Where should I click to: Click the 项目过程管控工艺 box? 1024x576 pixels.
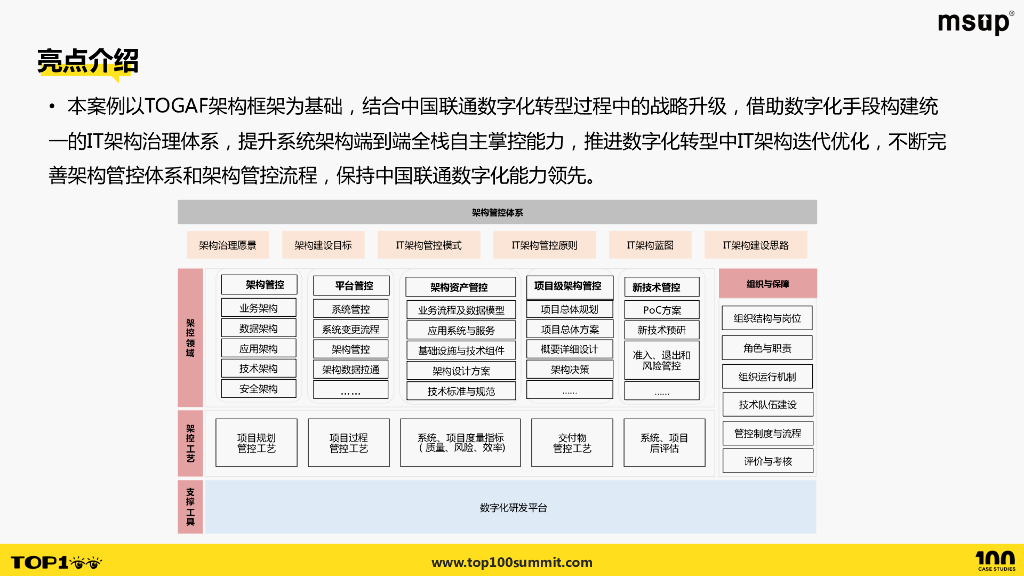[349, 443]
